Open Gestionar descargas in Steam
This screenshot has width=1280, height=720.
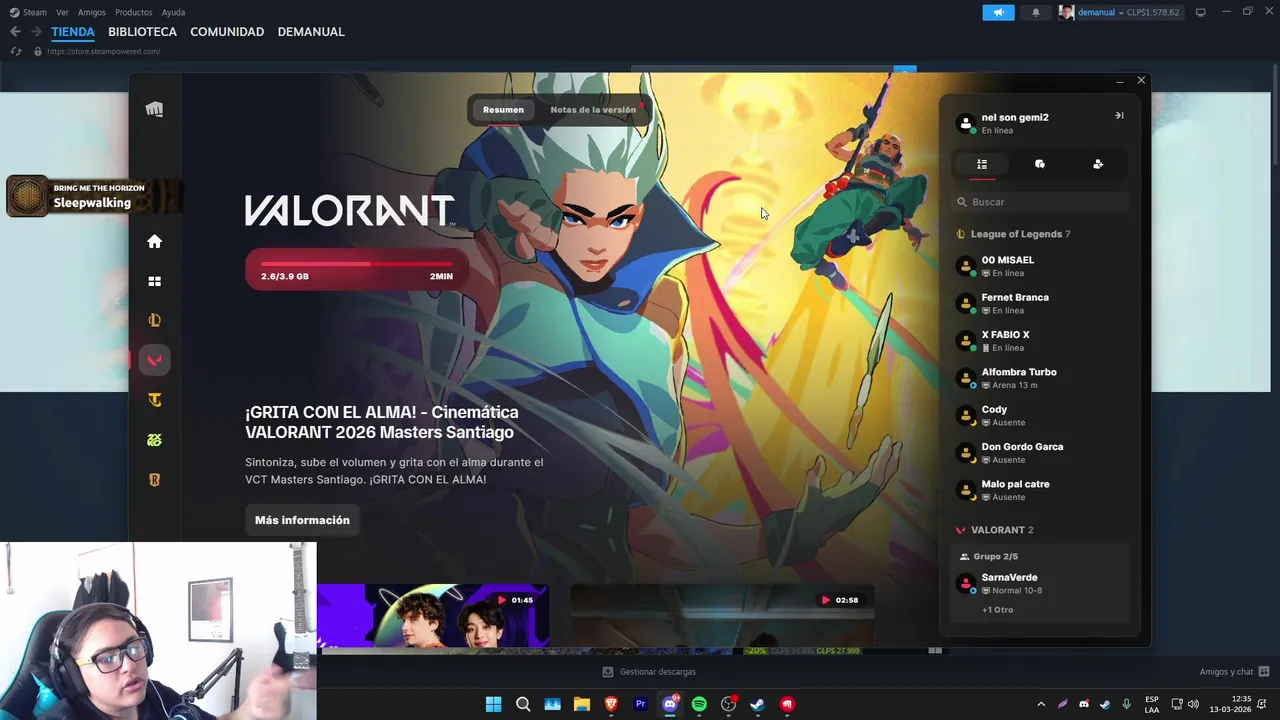(x=649, y=672)
